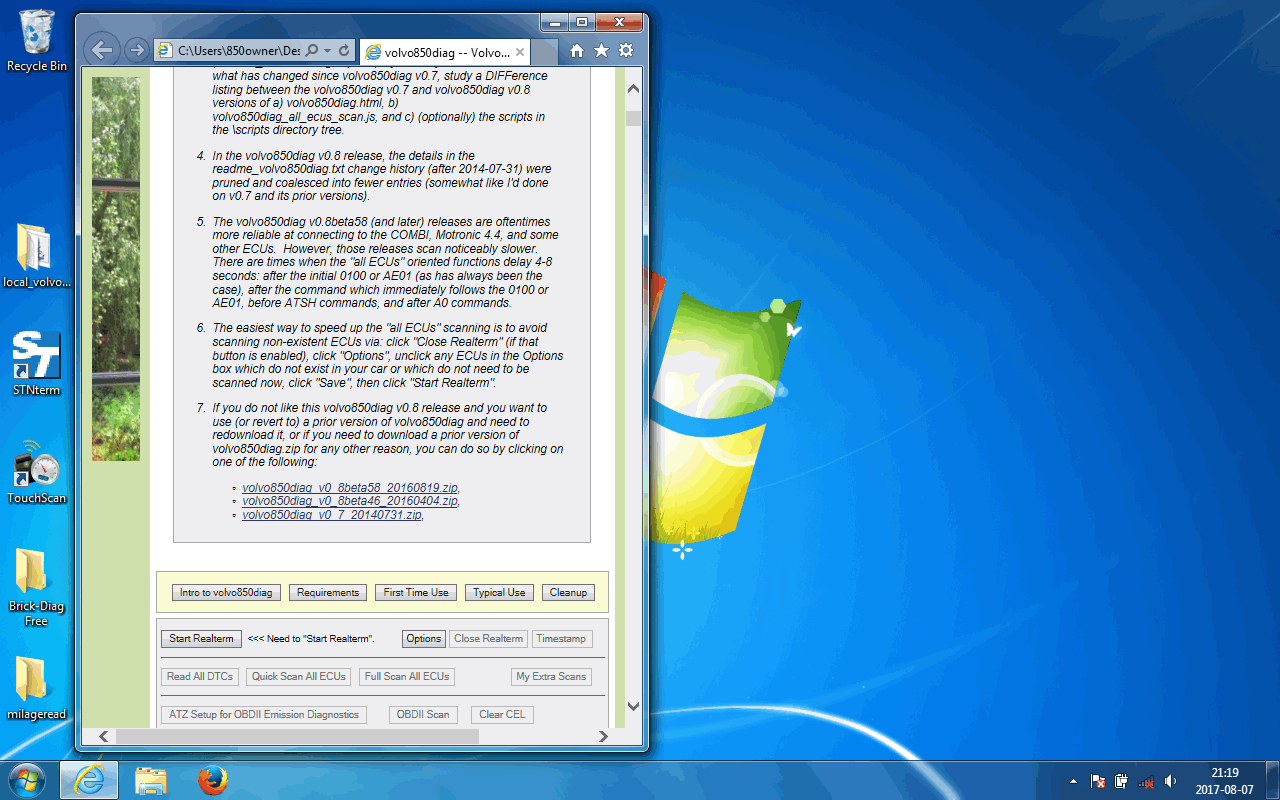Select the STNterm desktop shortcut

point(37,364)
